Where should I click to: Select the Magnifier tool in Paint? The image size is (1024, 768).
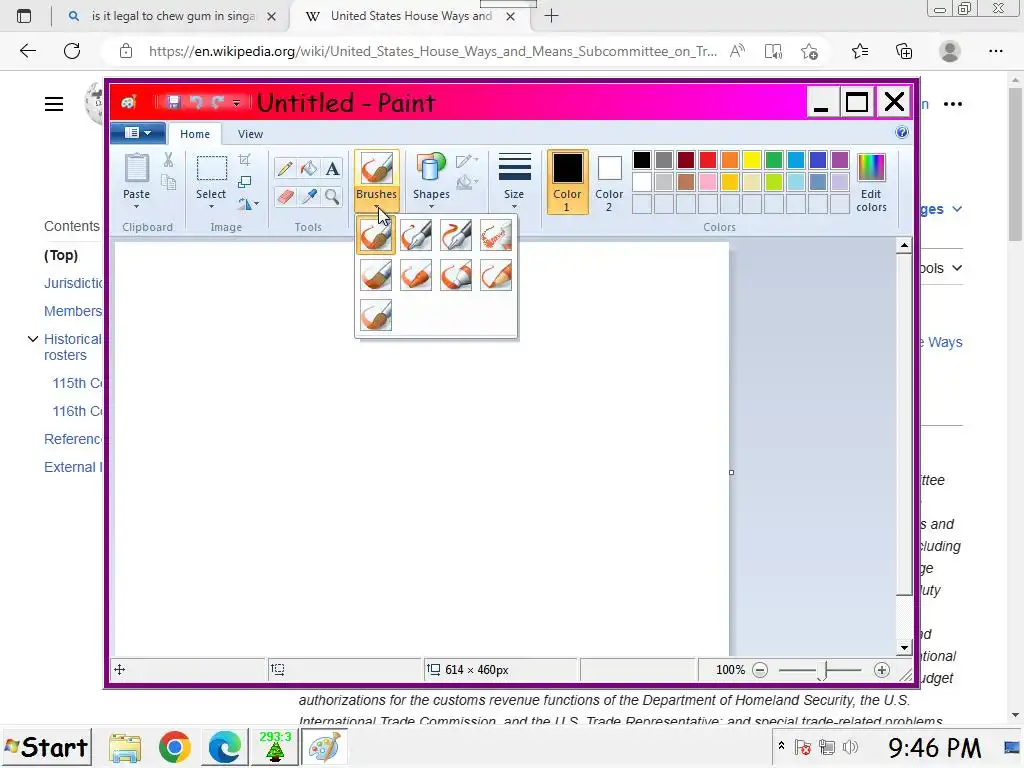coord(332,196)
